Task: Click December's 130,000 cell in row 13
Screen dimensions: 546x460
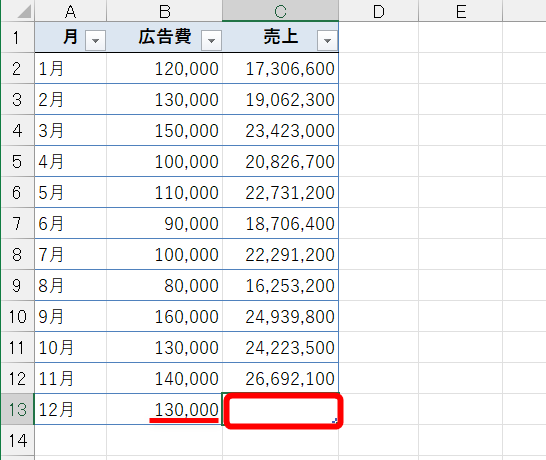Action: (165, 409)
